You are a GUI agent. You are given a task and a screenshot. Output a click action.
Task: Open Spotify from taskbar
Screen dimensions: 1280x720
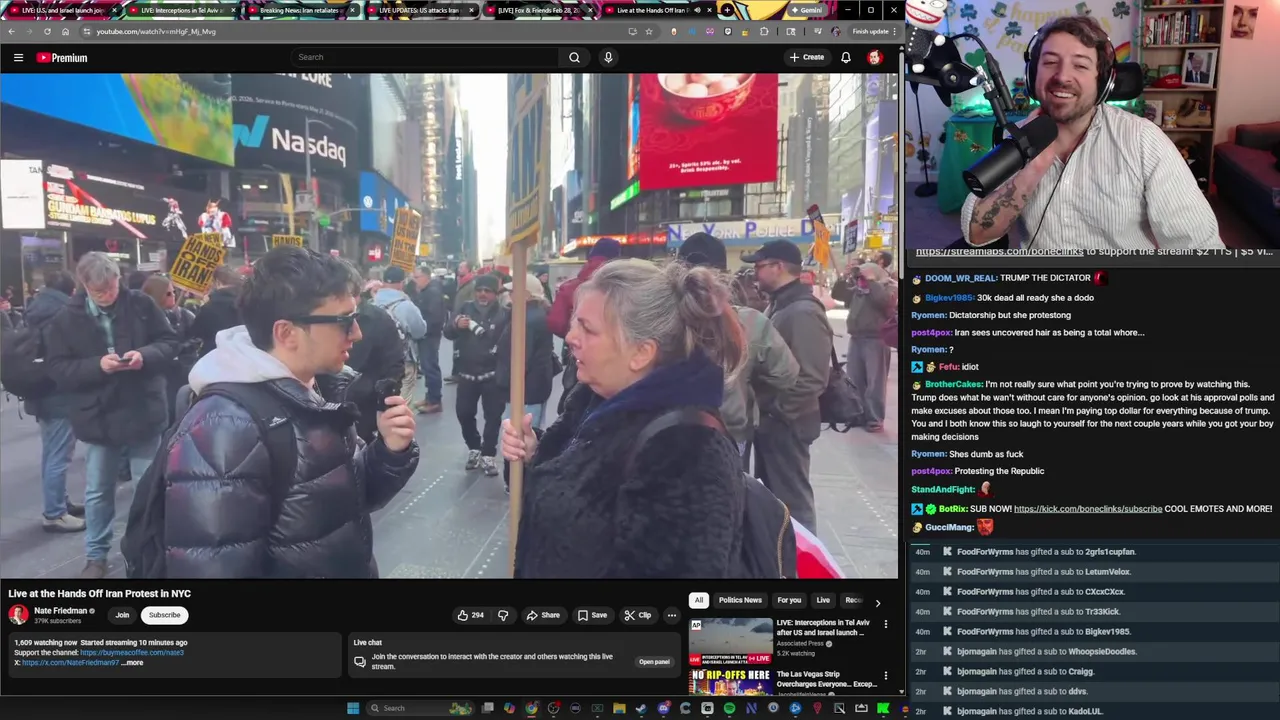(x=729, y=708)
